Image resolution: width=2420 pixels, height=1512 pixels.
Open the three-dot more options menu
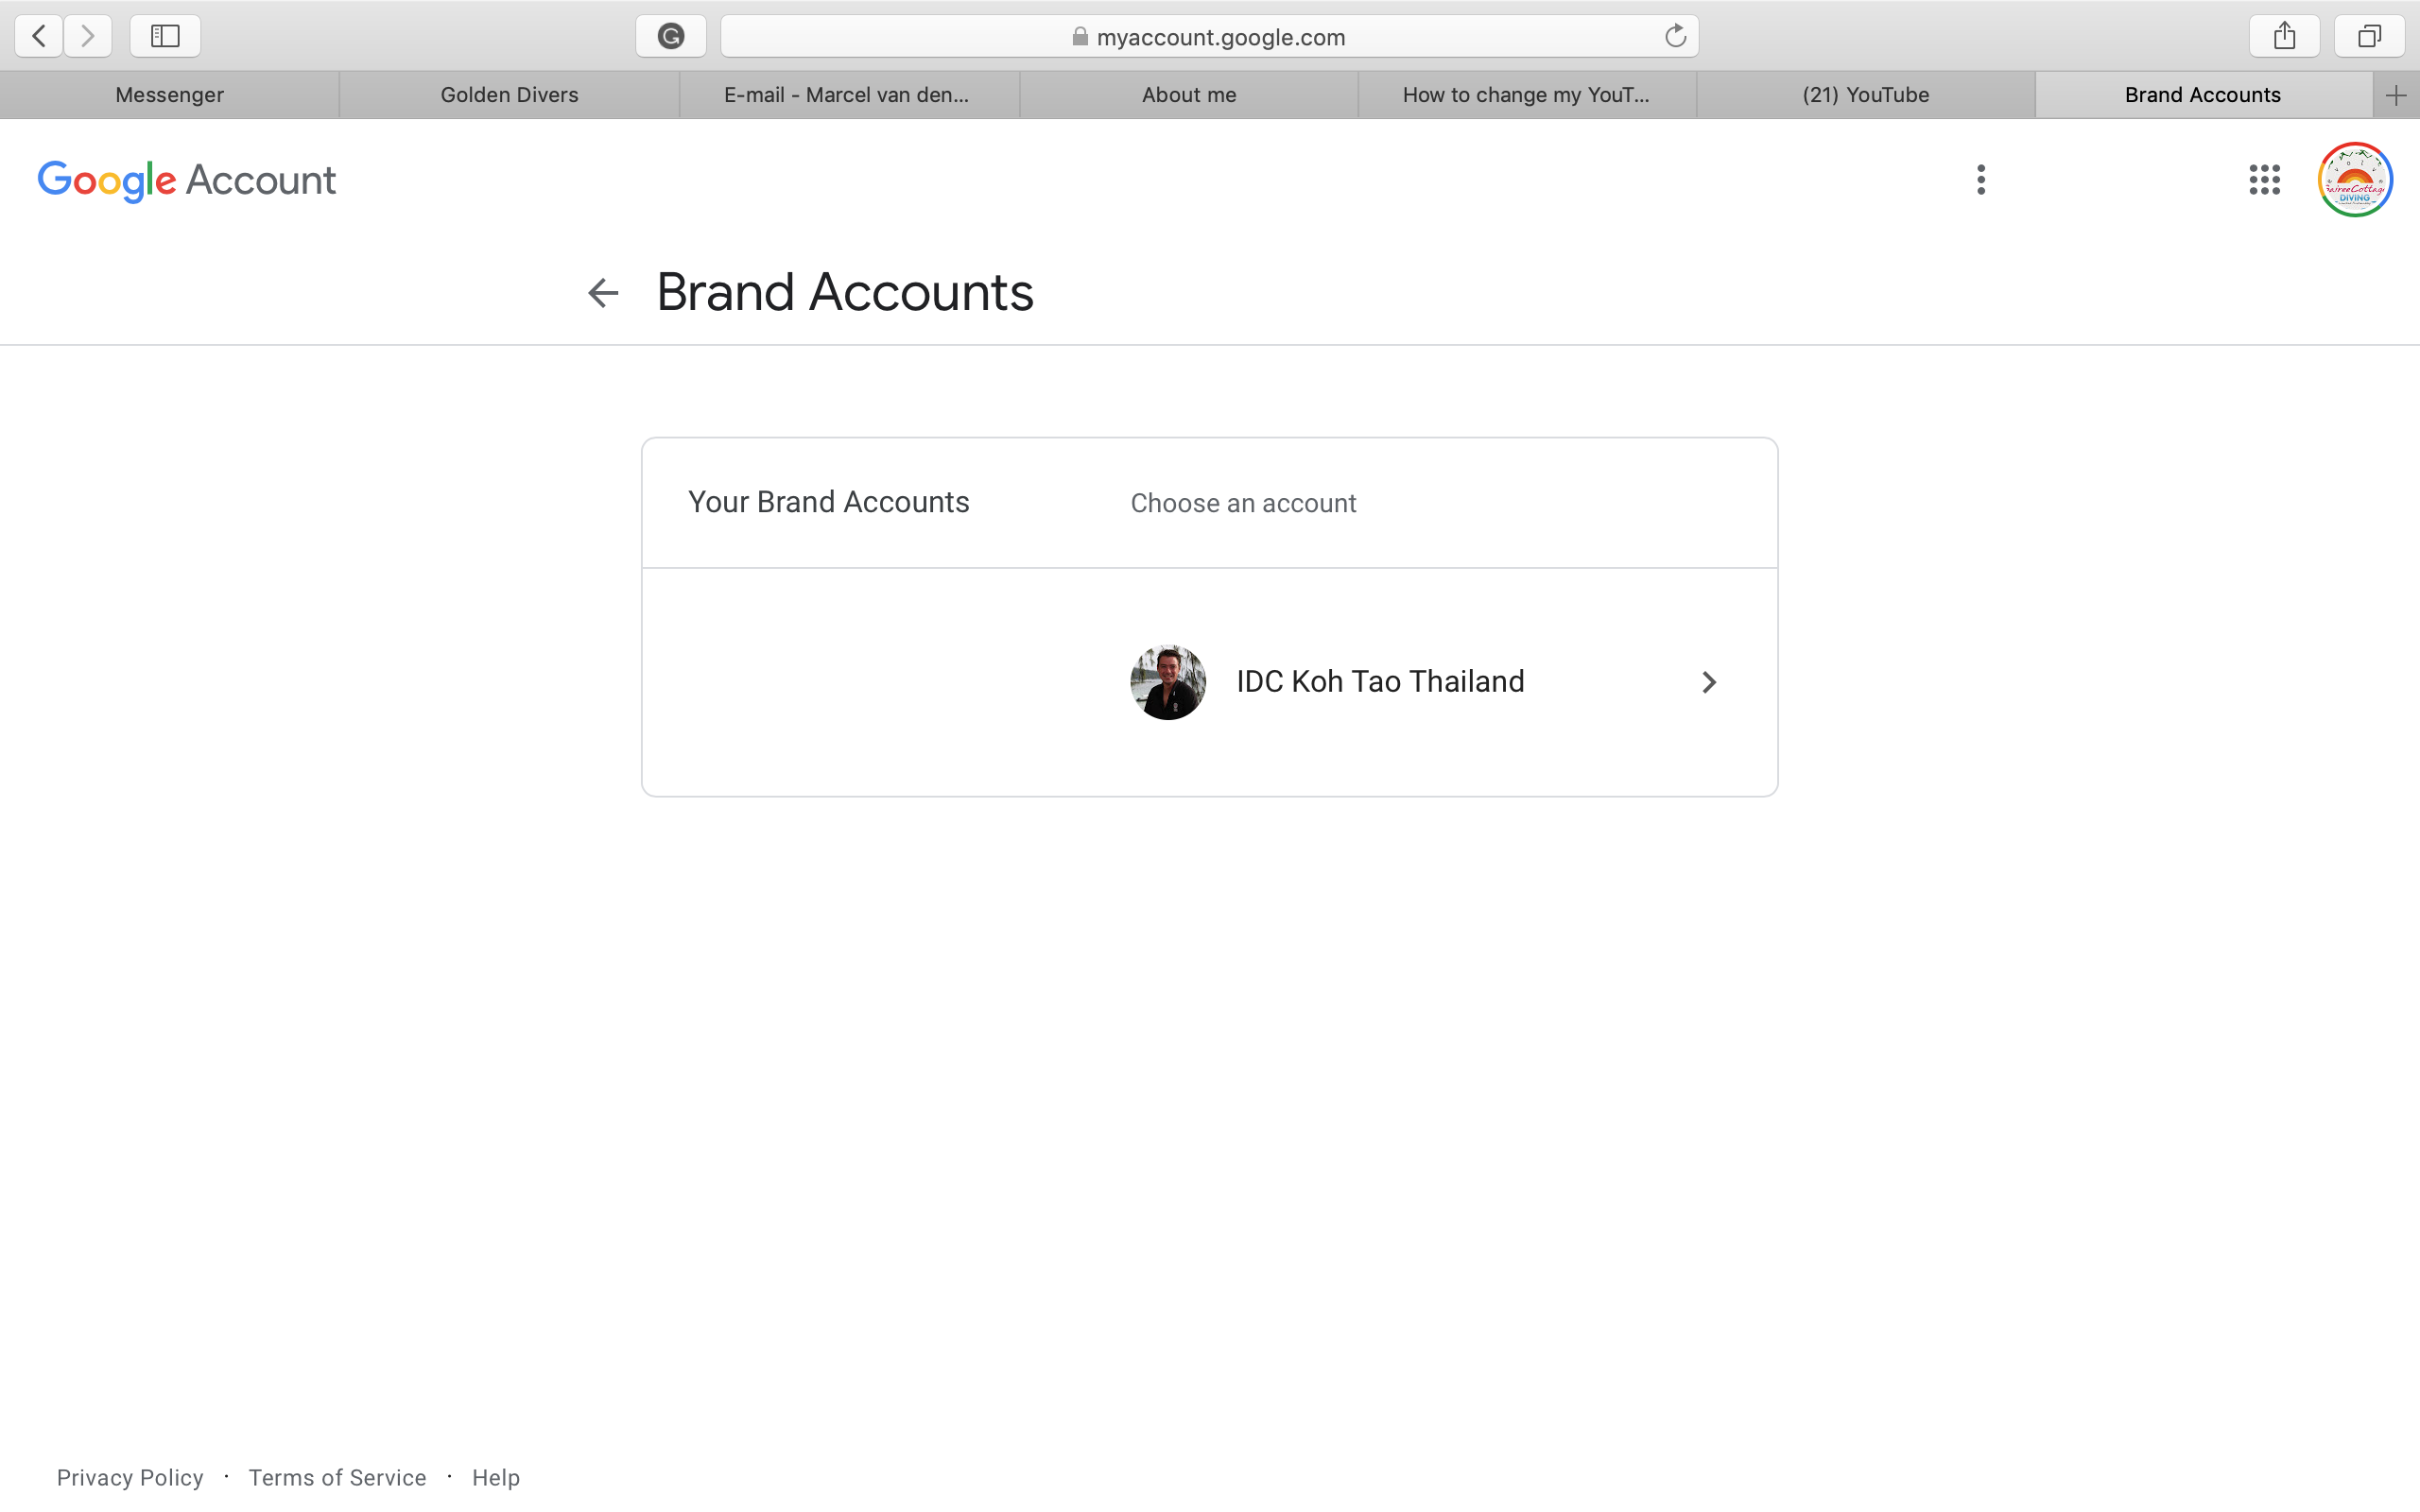pos(1980,180)
